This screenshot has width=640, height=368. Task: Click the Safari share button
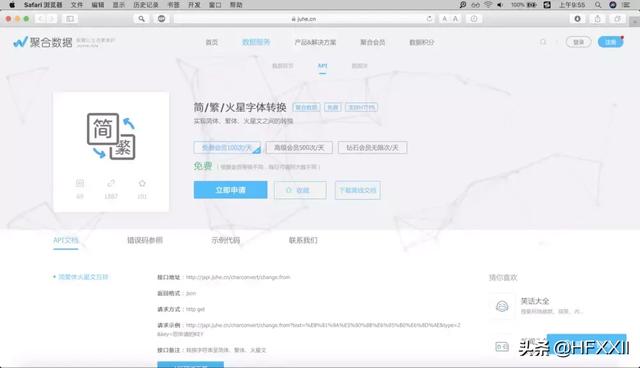point(598,19)
